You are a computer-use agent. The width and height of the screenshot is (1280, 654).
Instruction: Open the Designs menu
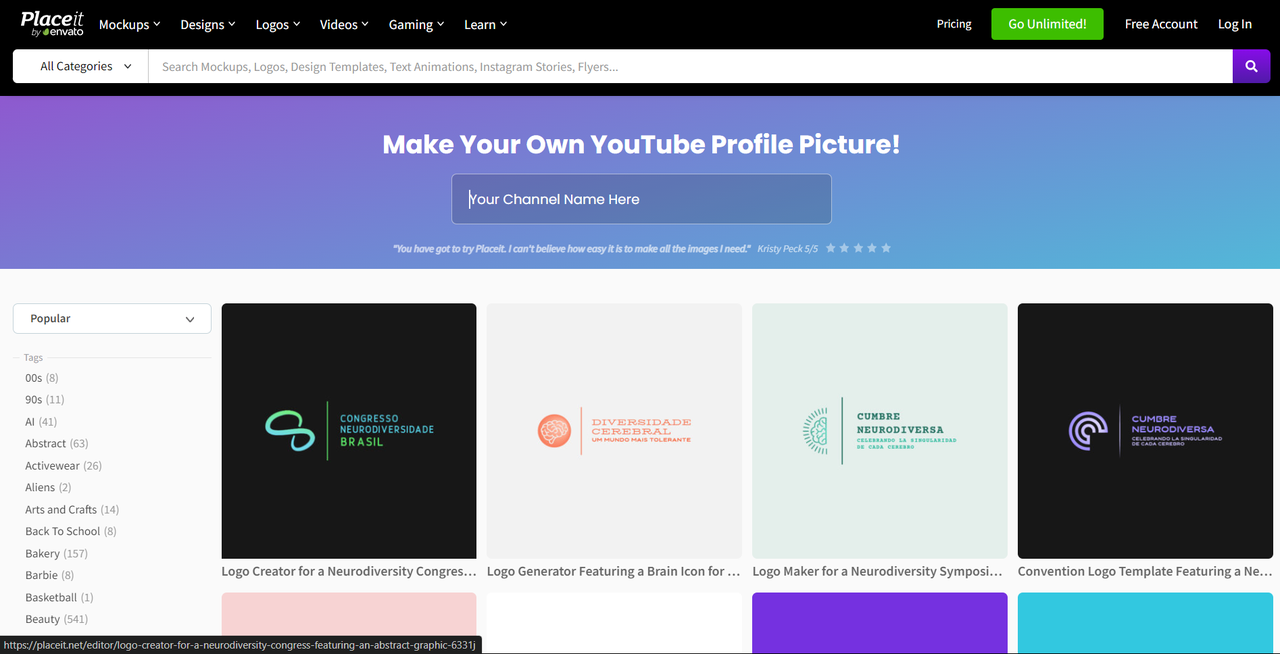click(208, 24)
